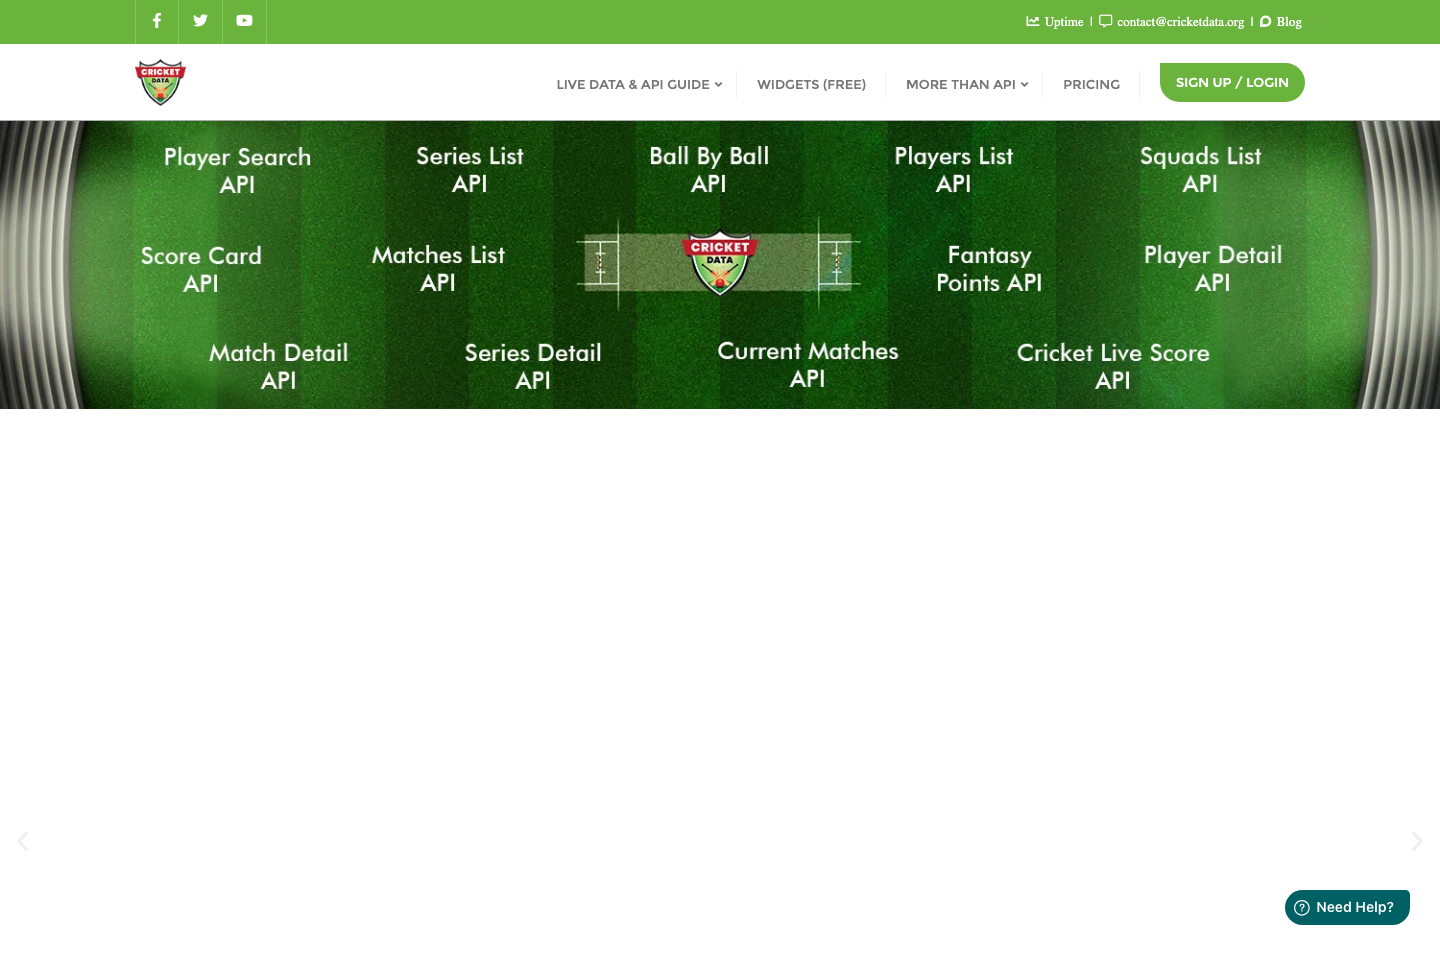Viewport: 1440px width, 960px height.
Task: Click the SIGN UP / LOGIN button
Action: coord(1232,82)
